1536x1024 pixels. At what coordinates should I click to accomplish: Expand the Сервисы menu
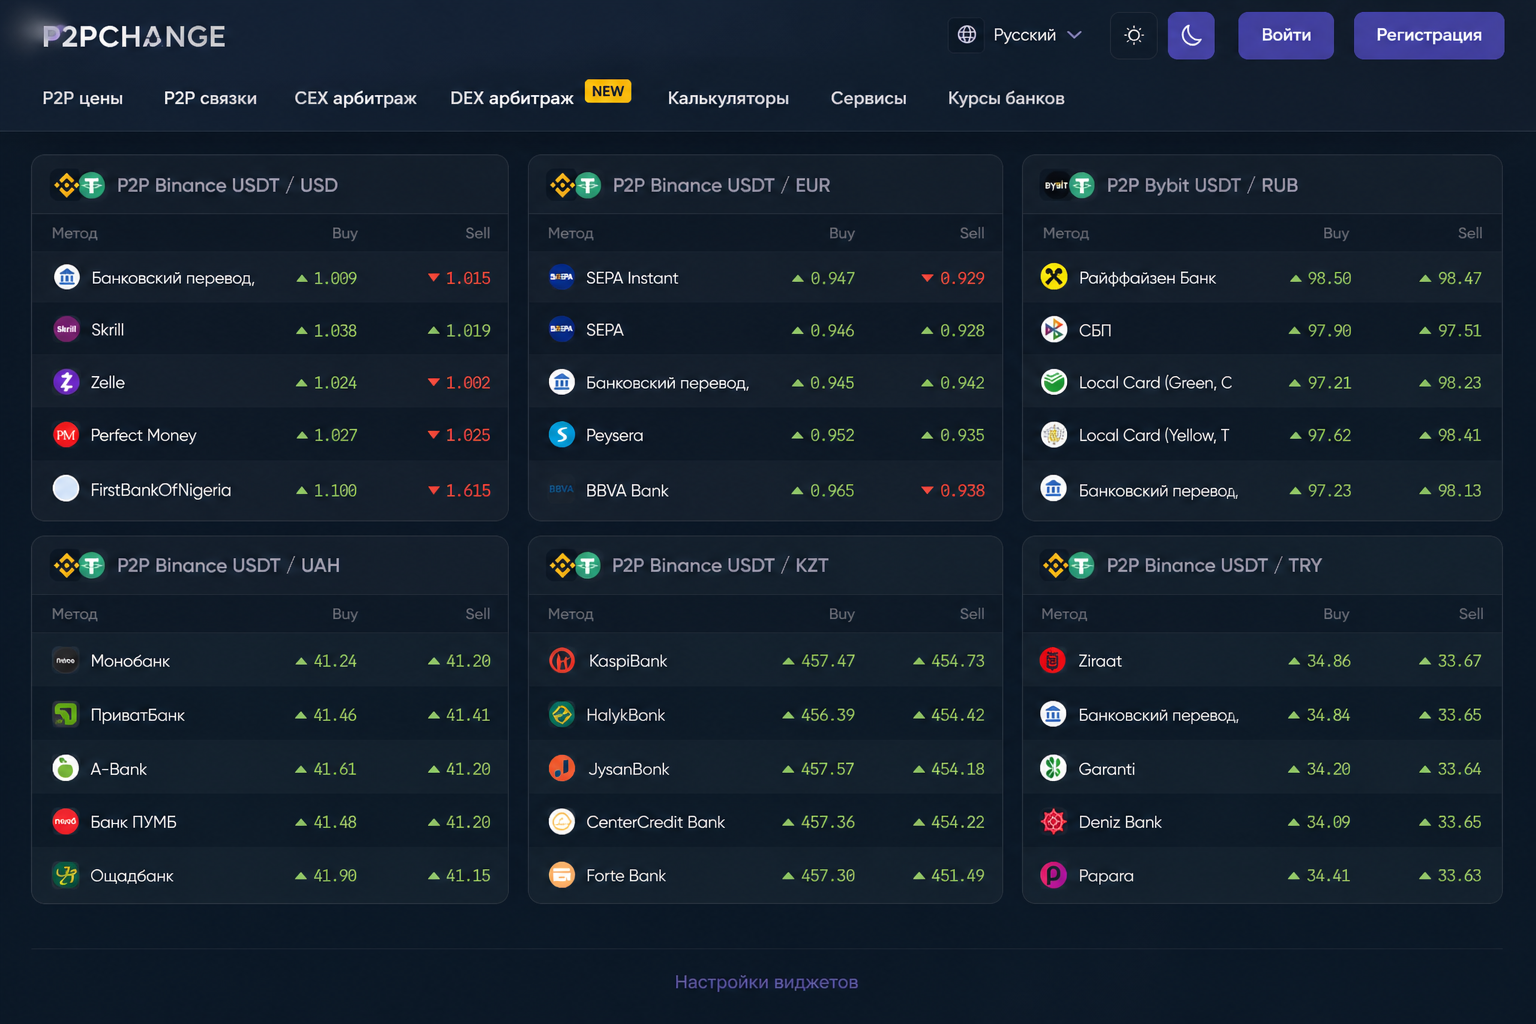[x=868, y=98]
